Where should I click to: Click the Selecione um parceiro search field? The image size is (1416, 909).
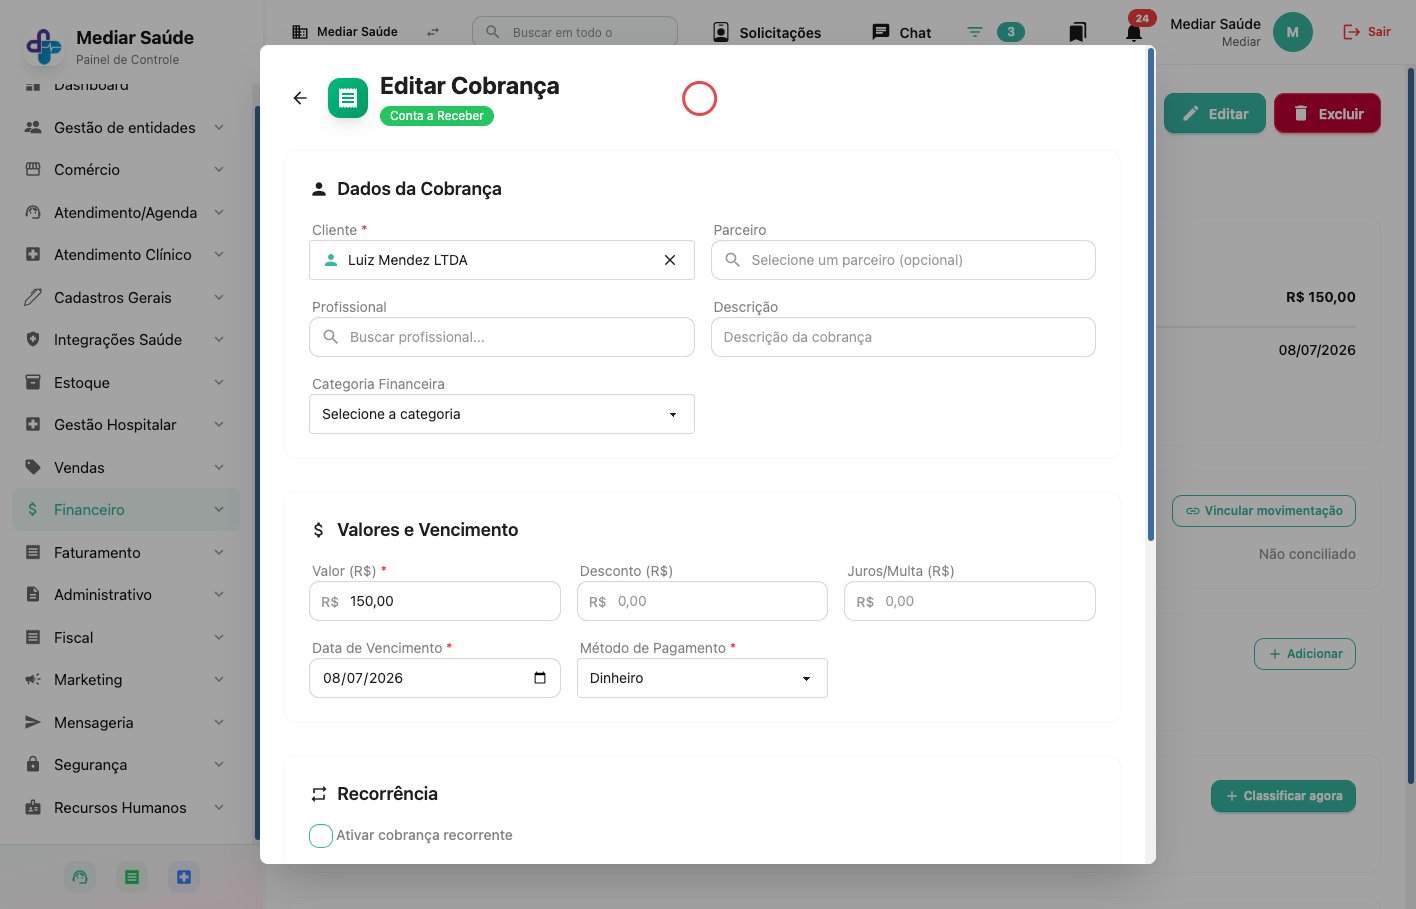click(903, 260)
